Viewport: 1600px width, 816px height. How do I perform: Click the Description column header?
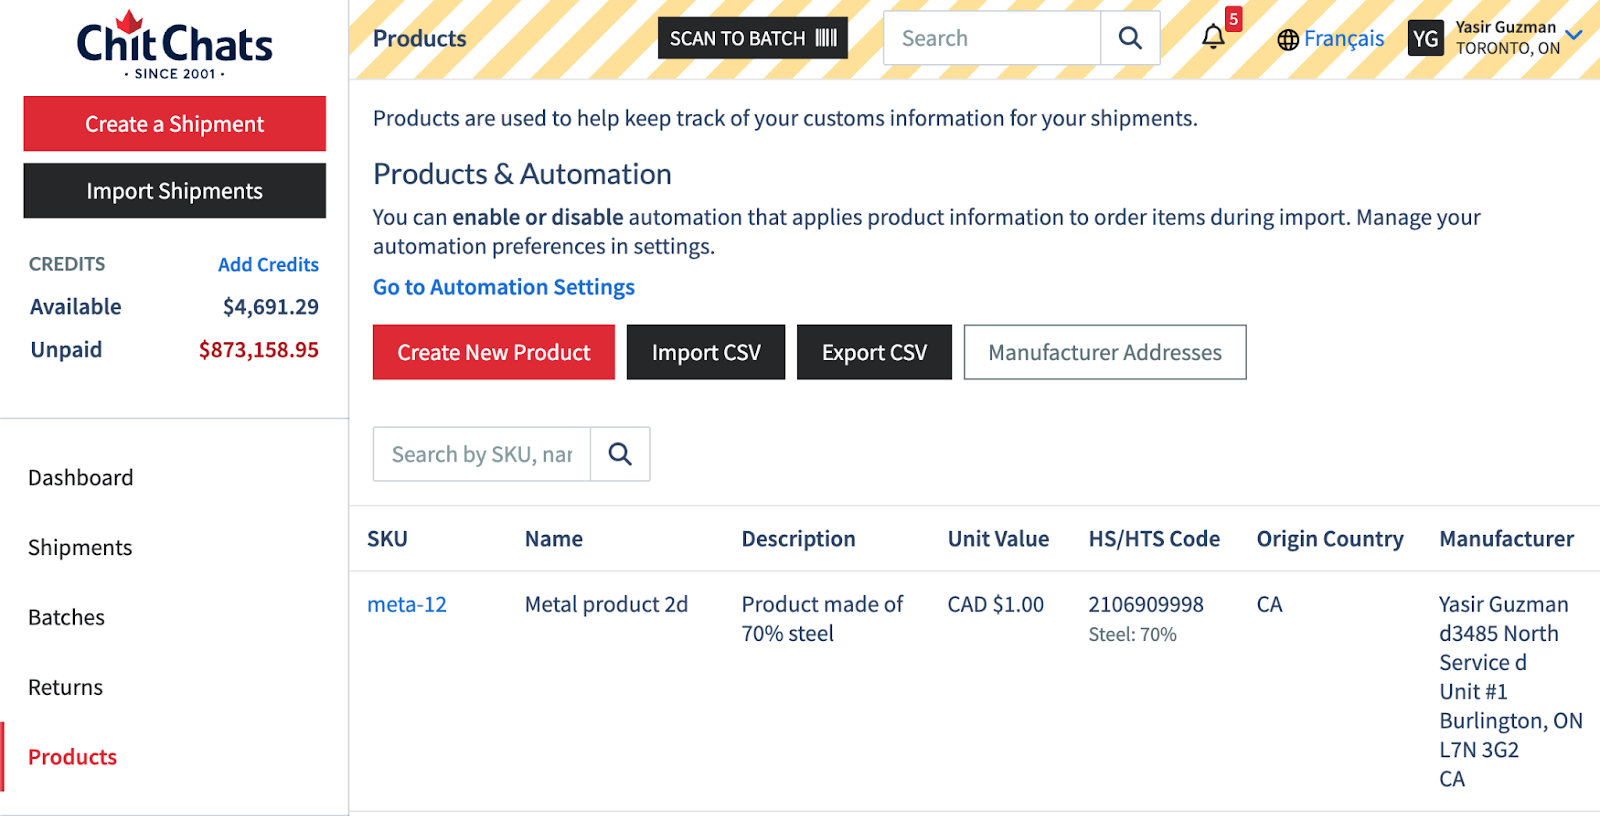[x=799, y=539]
